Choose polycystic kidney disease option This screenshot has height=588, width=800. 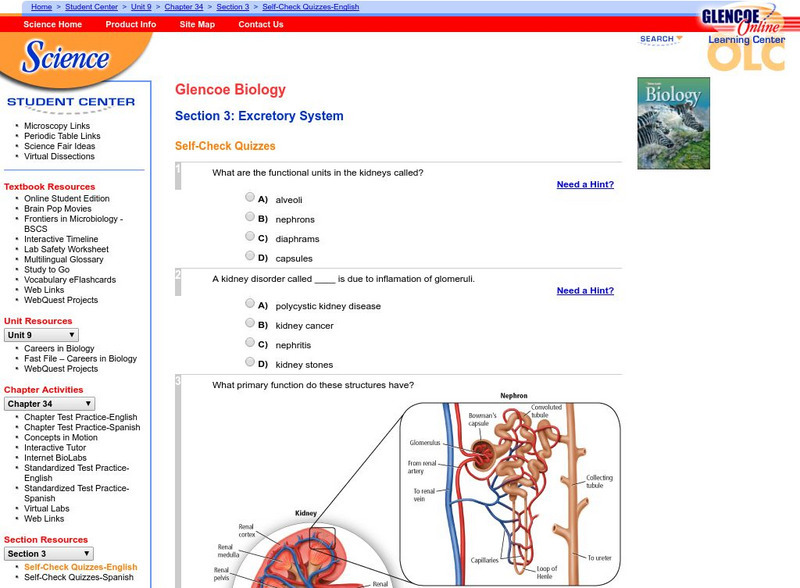(249, 303)
